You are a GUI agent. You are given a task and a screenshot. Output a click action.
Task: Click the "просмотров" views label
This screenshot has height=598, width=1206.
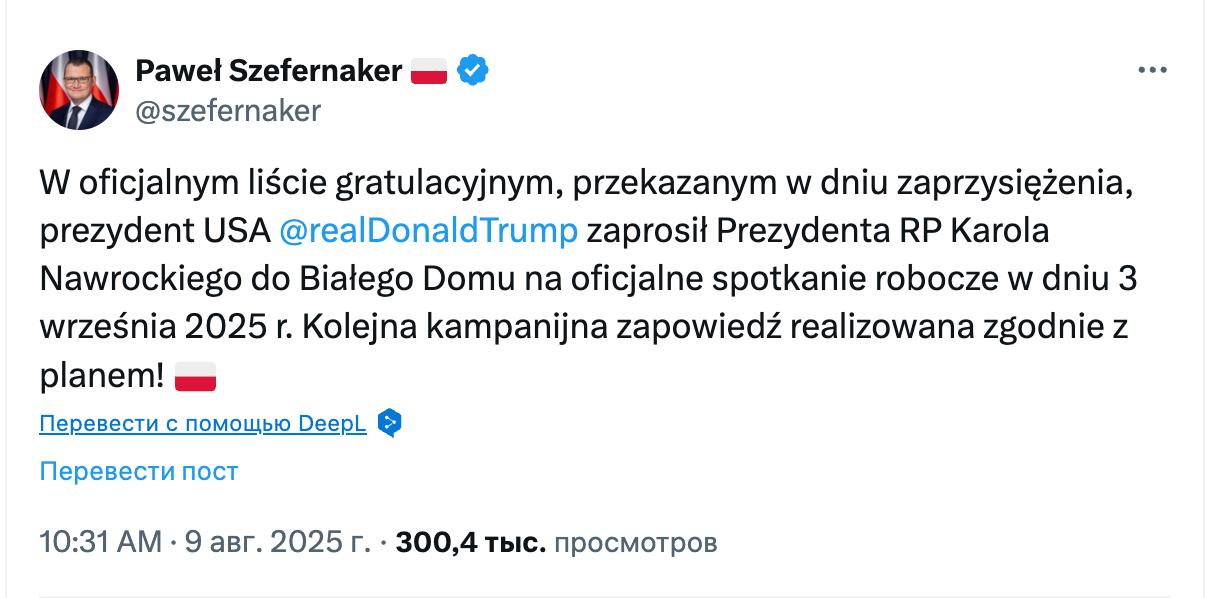[635, 542]
